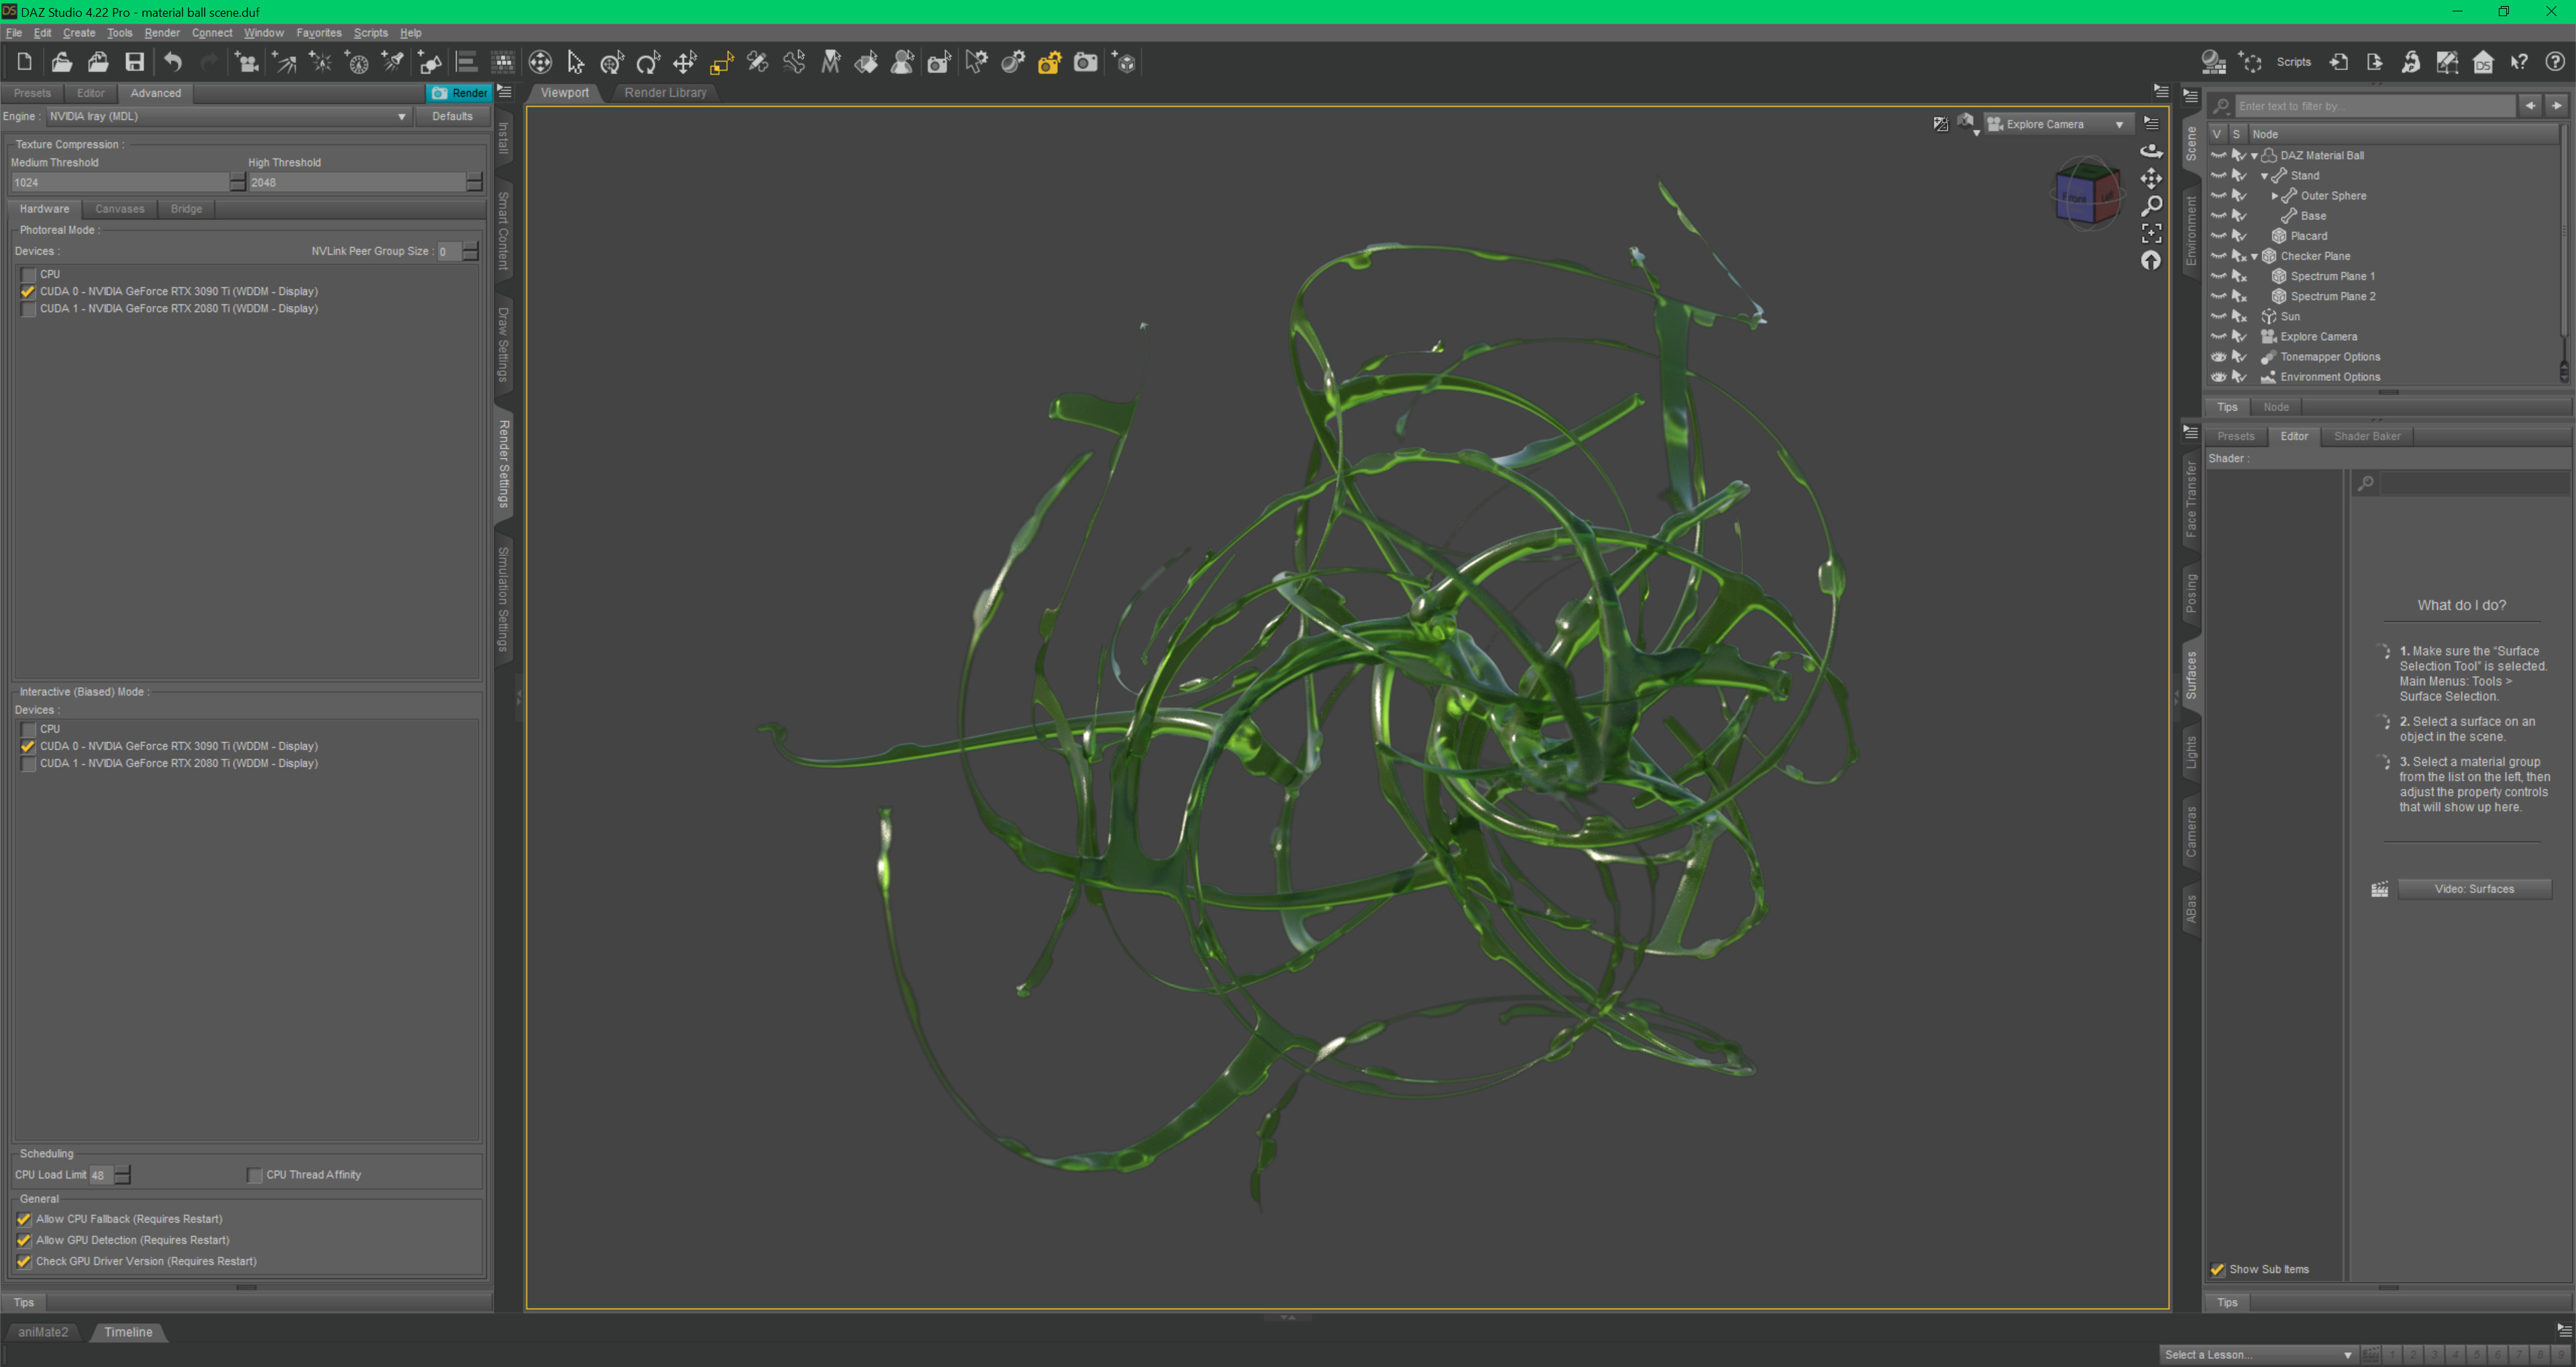
Task: Enable CPU in Photoreal Mode devices
Action: [29, 274]
